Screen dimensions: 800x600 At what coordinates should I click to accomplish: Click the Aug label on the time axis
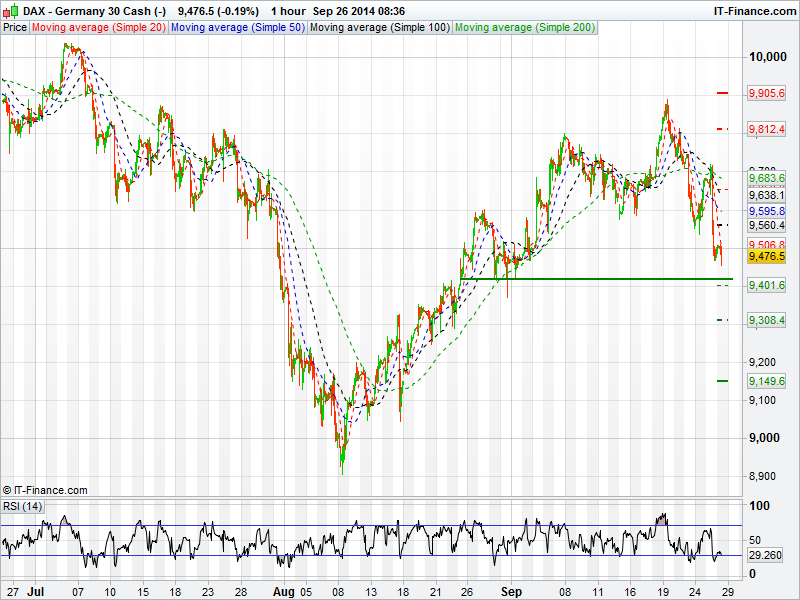(283, 592)
